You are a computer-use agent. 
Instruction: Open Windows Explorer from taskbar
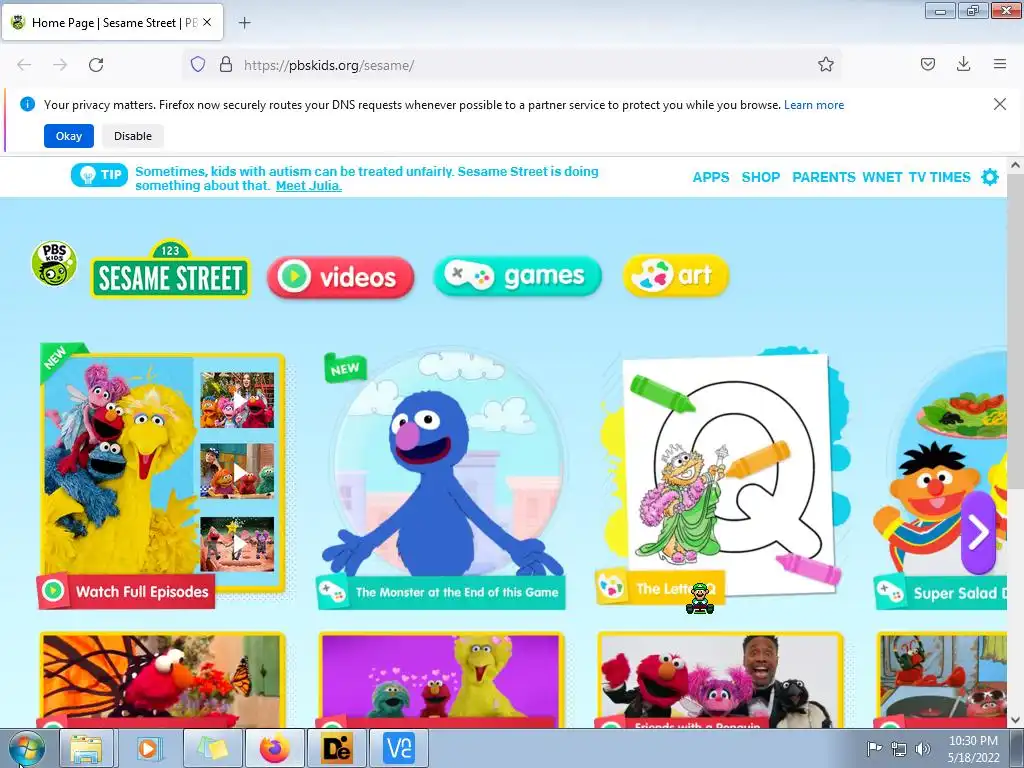coord(86,748)
